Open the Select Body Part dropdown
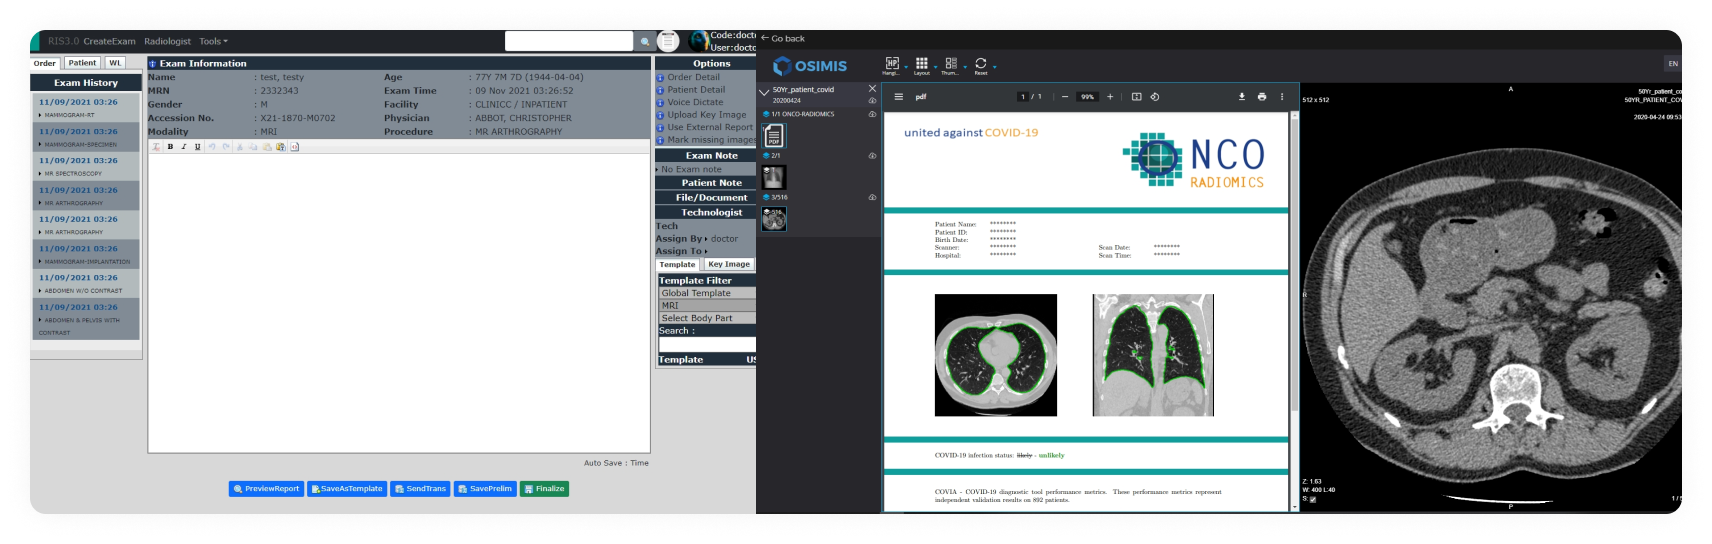 (706, 318)
